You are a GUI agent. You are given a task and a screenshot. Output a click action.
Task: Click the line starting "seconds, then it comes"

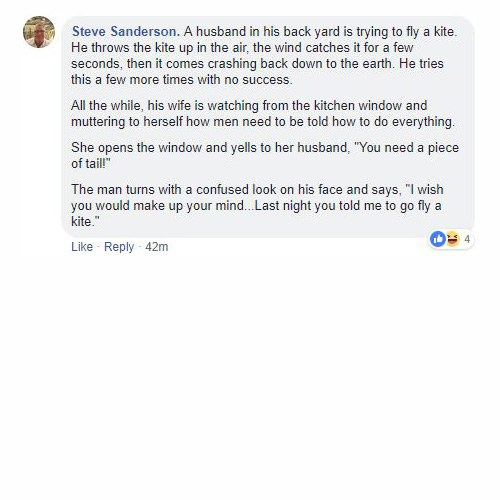point(257,64)
